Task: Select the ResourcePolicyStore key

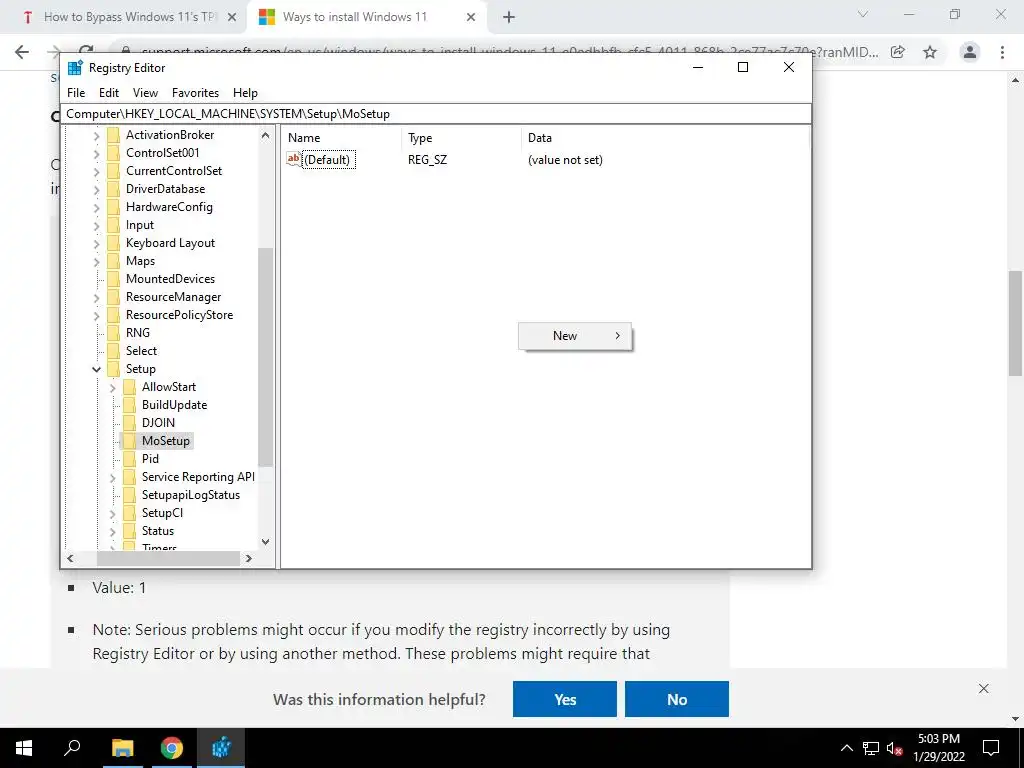Action: pos(179,315)
